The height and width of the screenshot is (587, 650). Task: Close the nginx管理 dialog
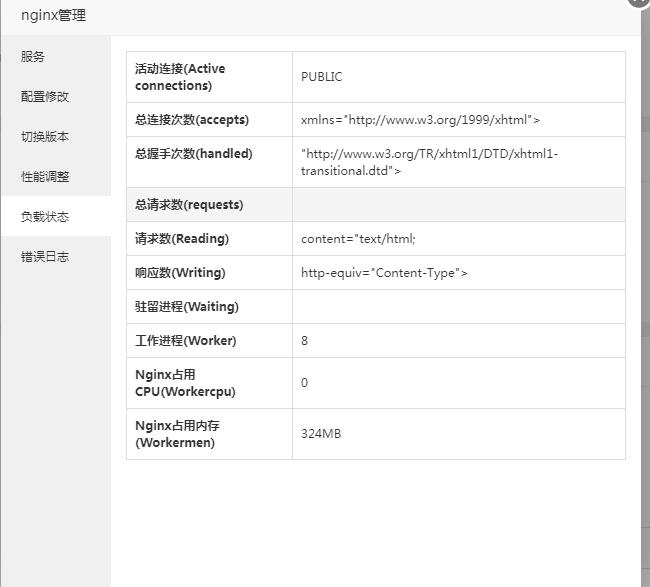[639, 2]
